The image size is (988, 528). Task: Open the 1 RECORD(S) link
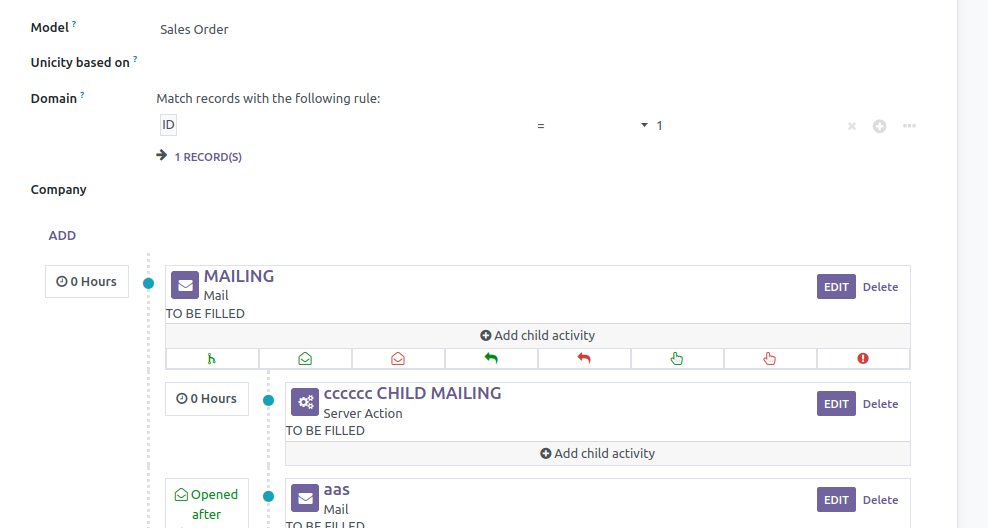click(x=208, y=157)
